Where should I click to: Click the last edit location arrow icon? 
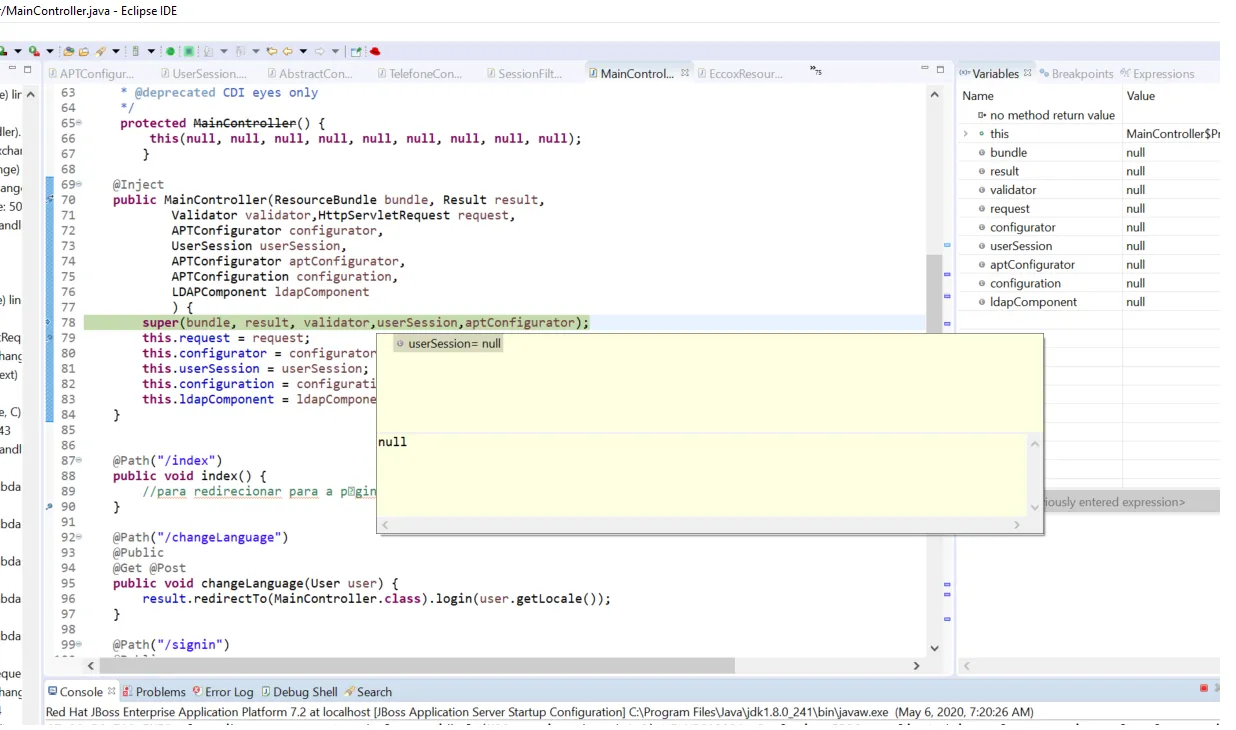coord(271,51)
